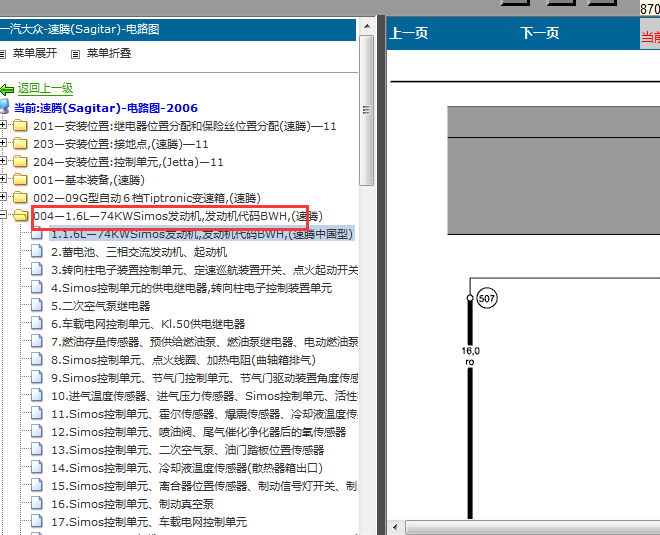Viewport: 660px width, 535px height.
Task: Go to previous page with 上一页
Action: click(409, 33)
